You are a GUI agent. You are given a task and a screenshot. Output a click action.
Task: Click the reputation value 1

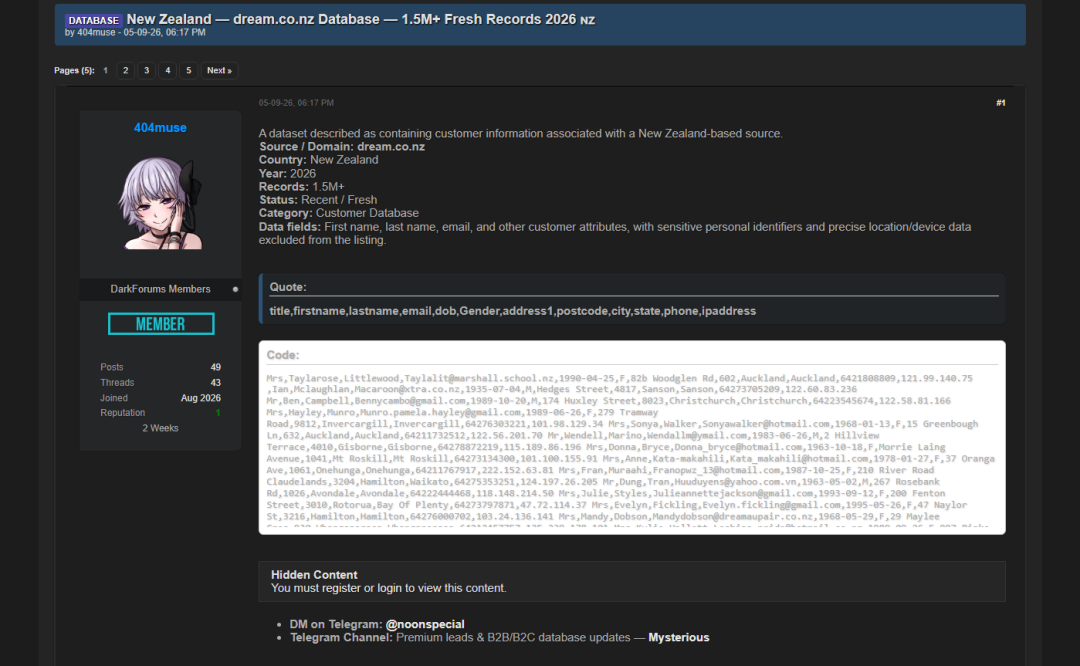218,413
